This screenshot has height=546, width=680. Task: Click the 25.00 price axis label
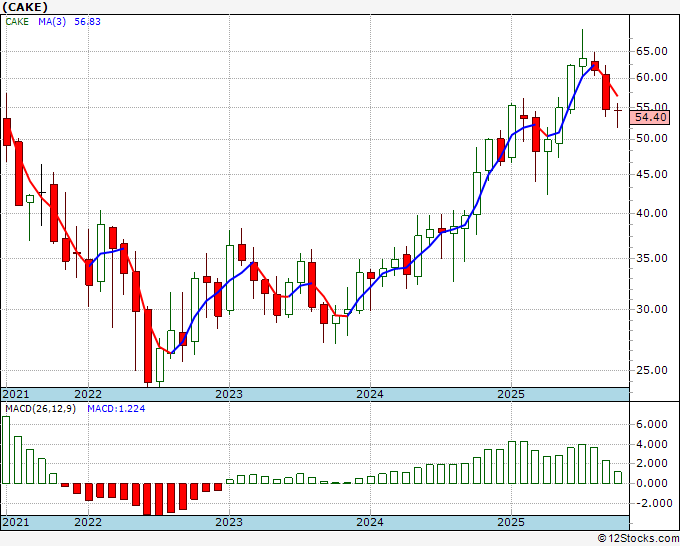(651, 370)
